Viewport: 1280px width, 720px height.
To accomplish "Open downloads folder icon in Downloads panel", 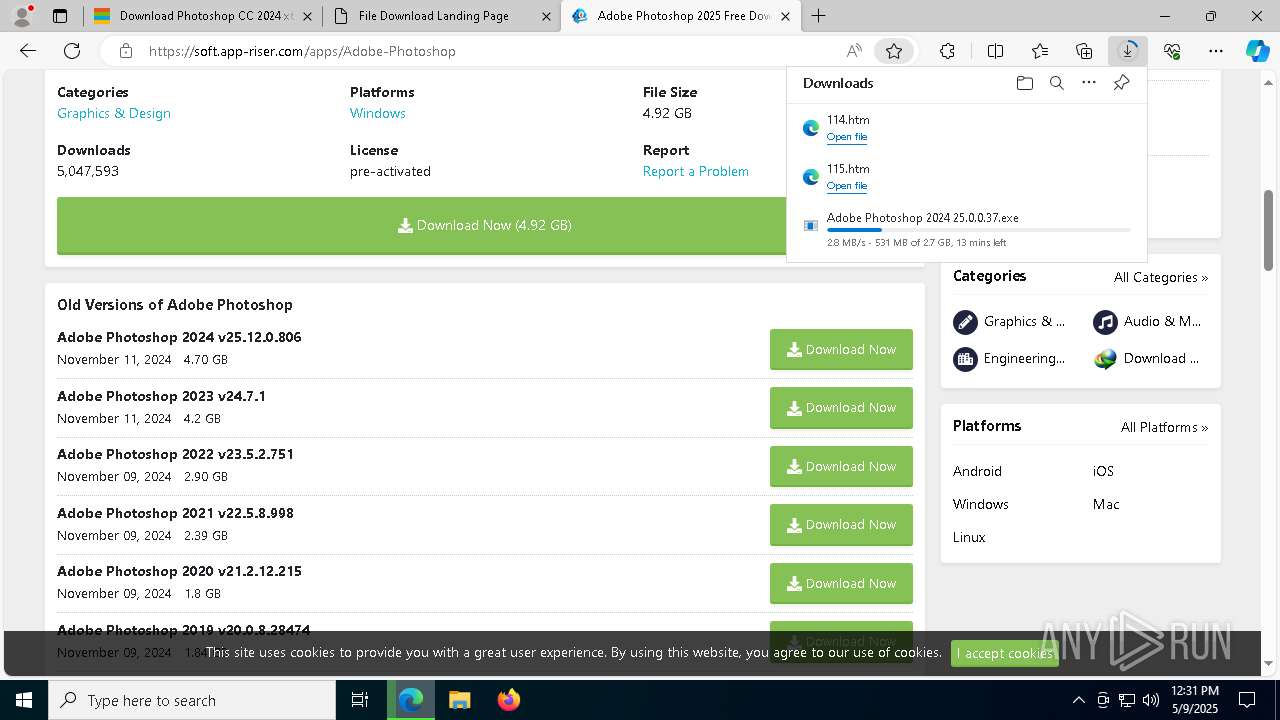I will click(x=1024, y=83).
